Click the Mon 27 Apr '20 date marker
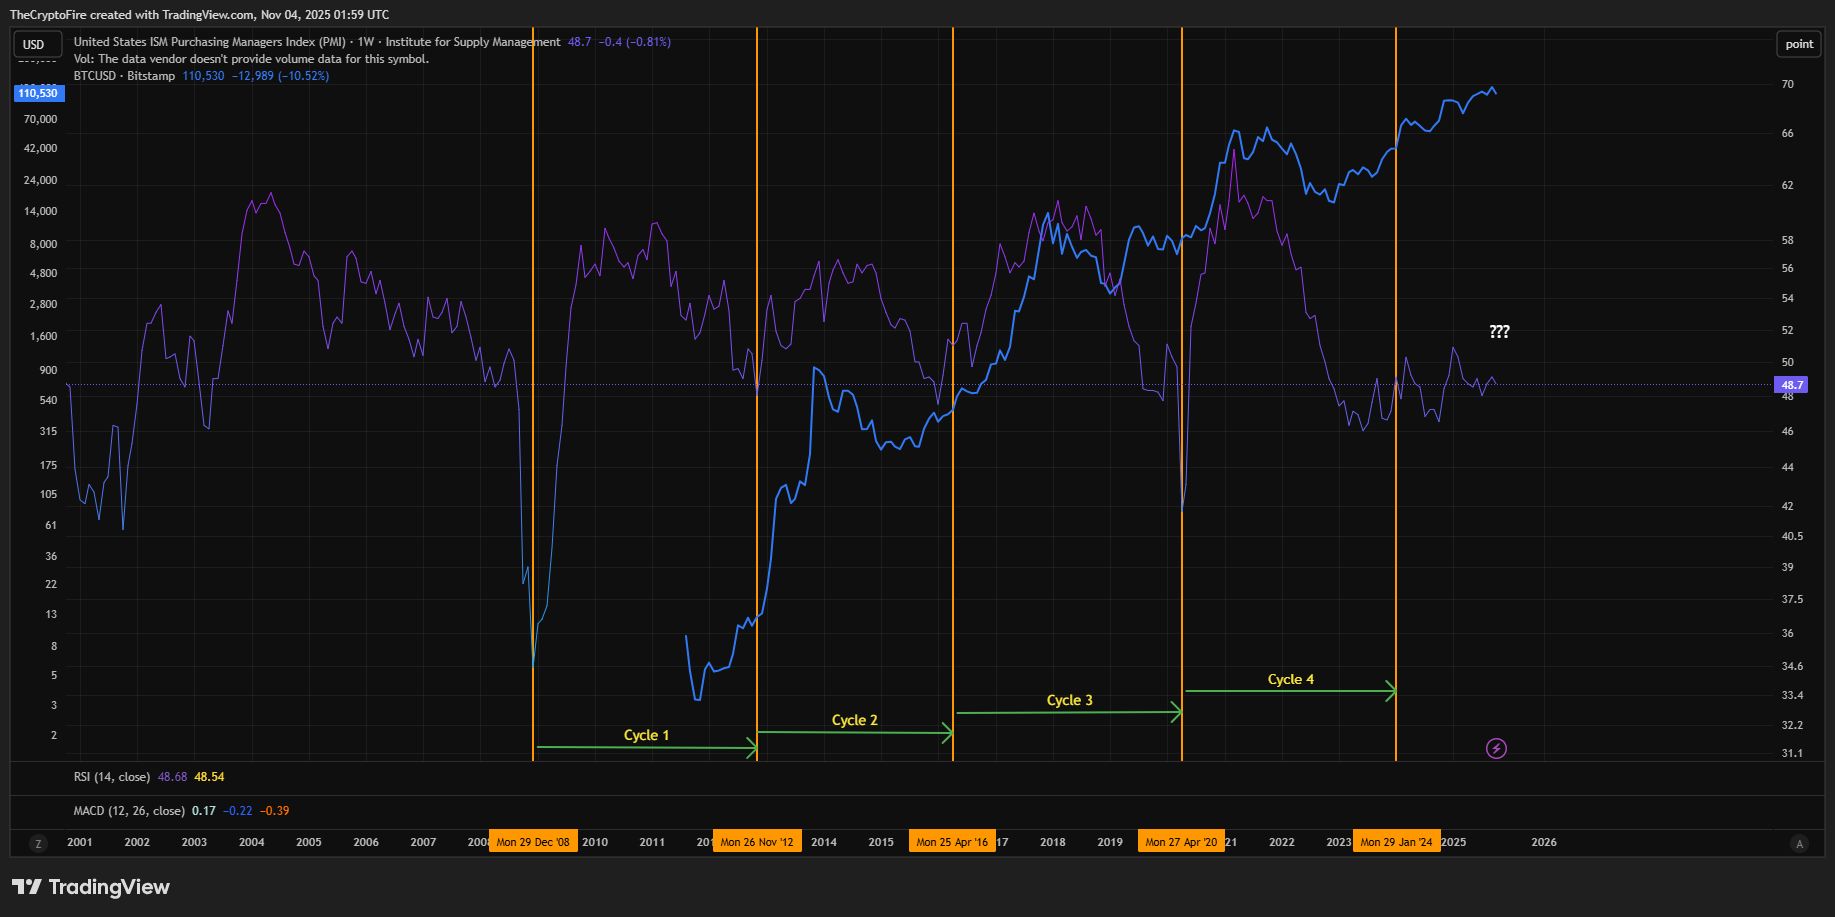The height and width of the screenshot is (917, 1835). 1181,842
